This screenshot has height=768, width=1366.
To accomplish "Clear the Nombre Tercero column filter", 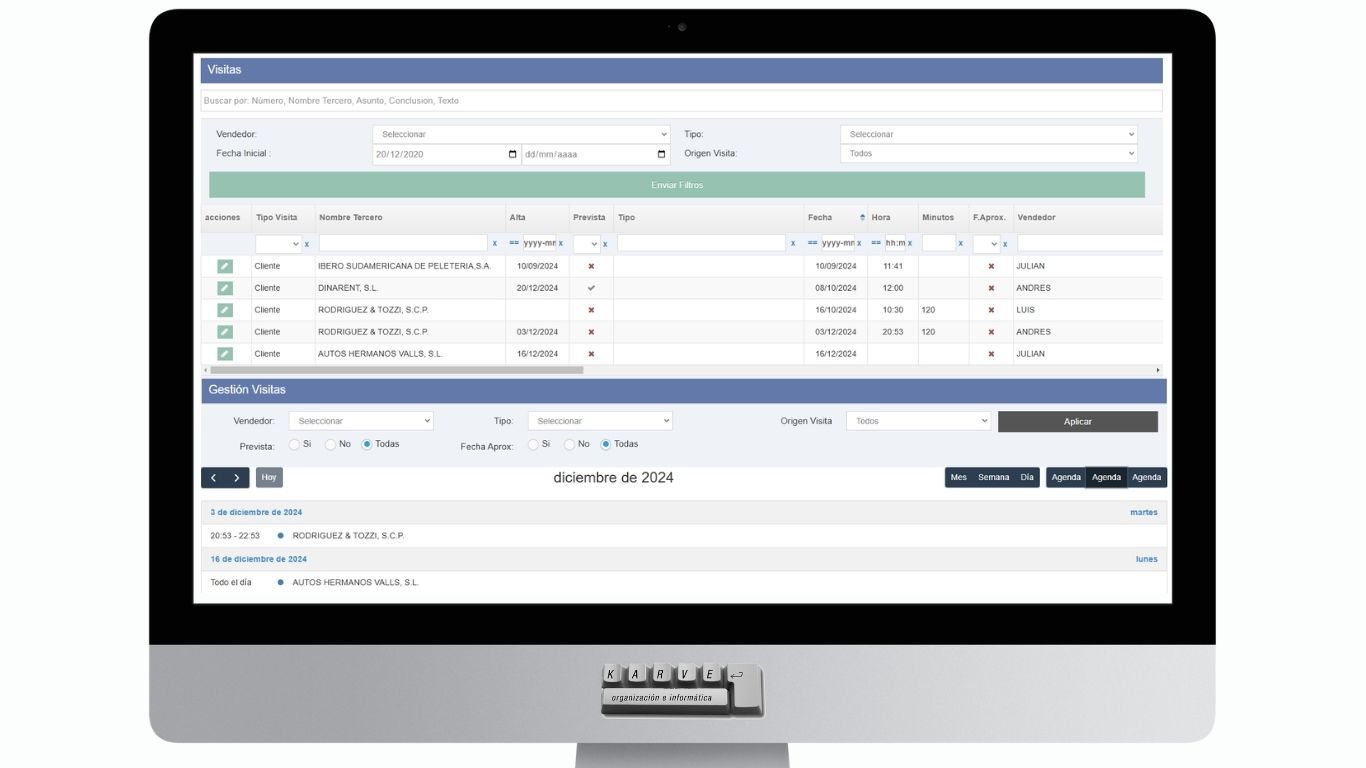I will [x=494, y=243].
